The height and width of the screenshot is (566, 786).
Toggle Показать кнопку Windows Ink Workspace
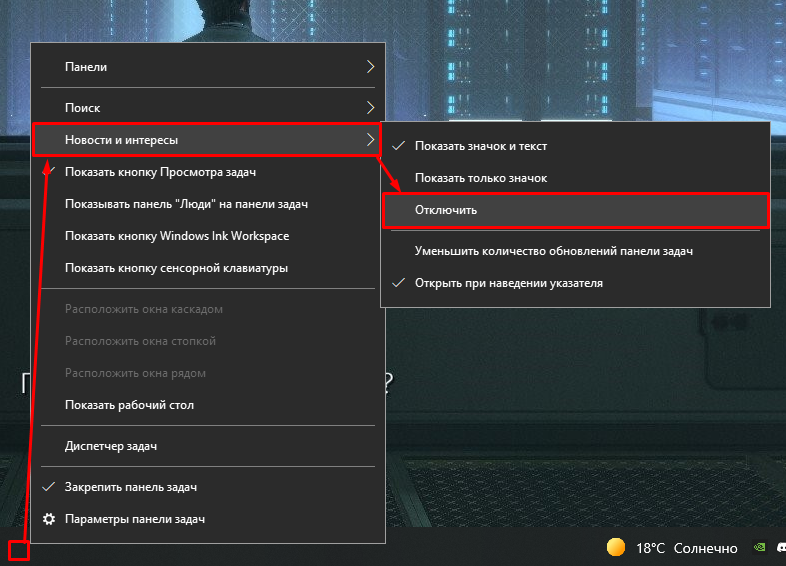[208, 236]
